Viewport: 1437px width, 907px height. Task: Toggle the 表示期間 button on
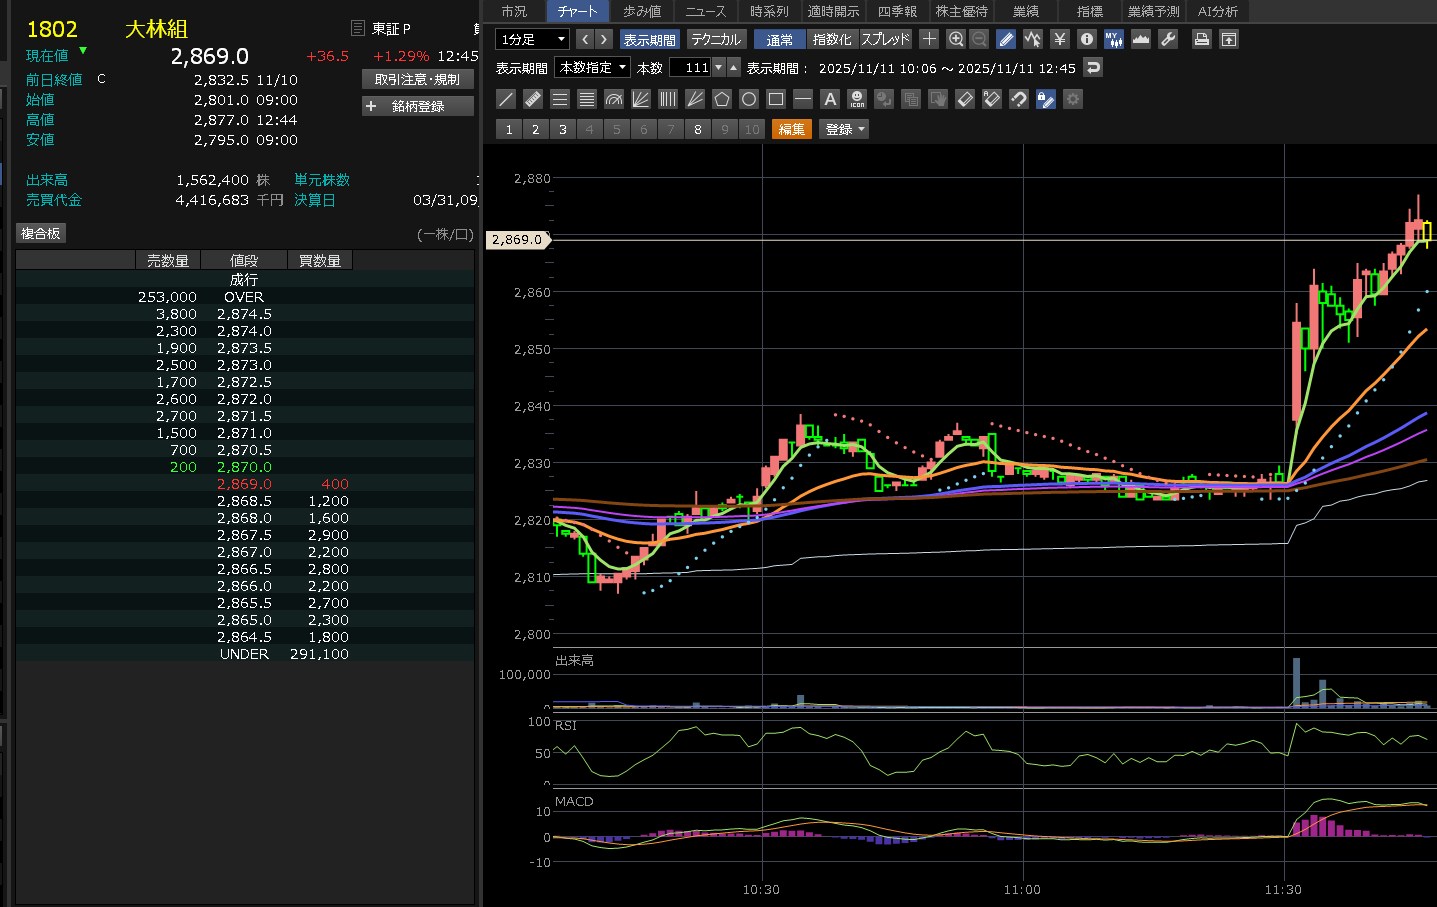pos(649,39)
